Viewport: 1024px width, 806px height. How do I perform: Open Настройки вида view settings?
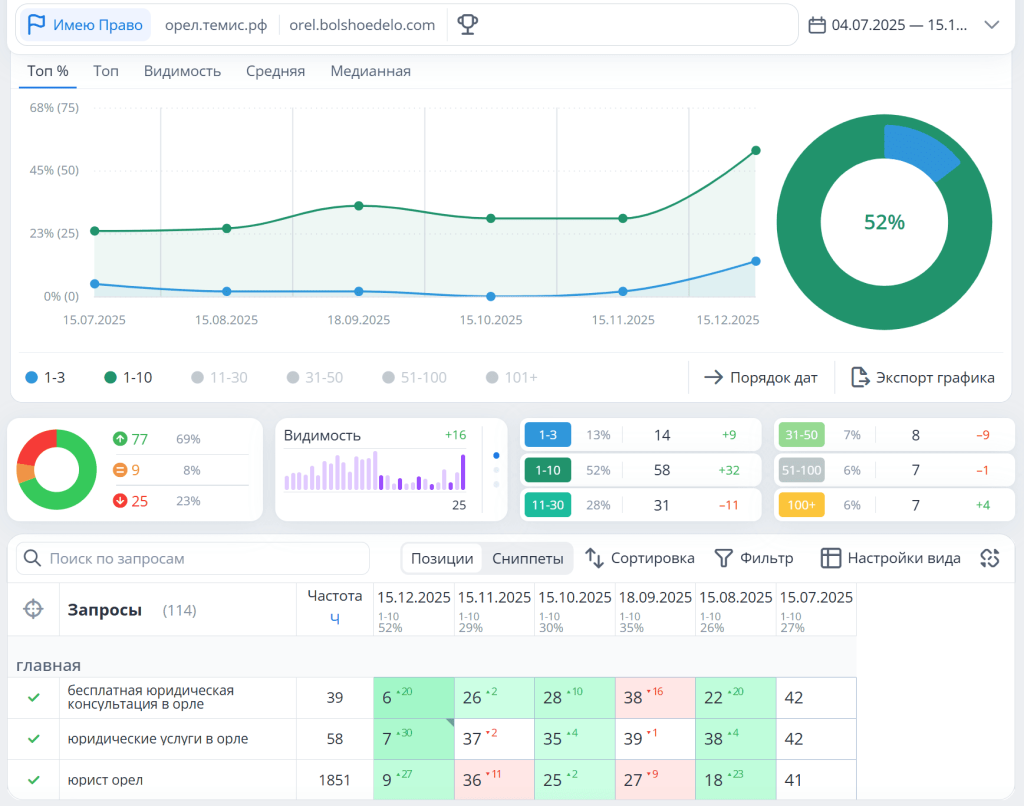tap(890, 558)
